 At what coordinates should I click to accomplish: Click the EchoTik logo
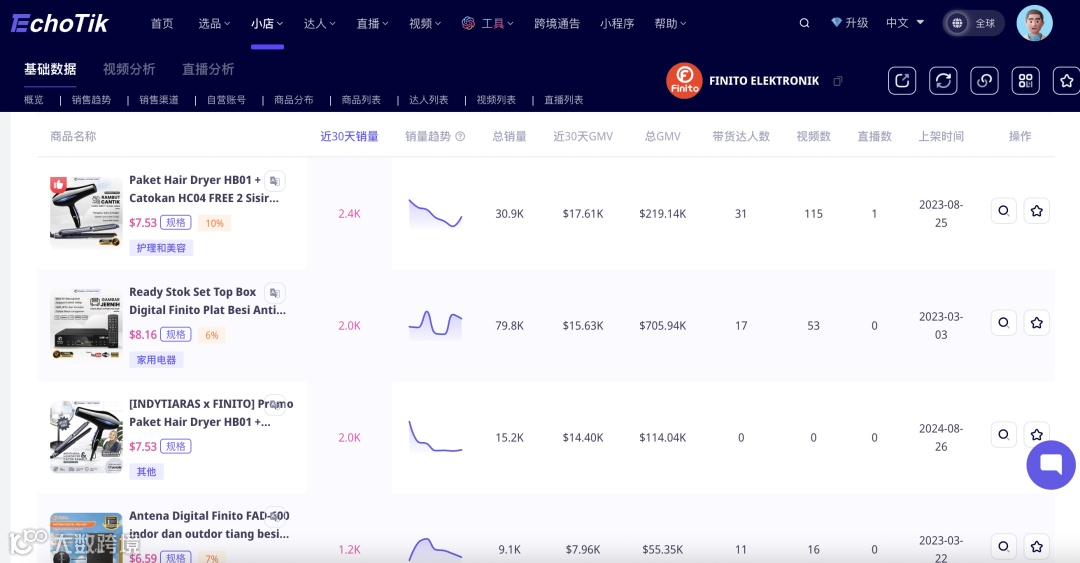(x=60, y=23)
